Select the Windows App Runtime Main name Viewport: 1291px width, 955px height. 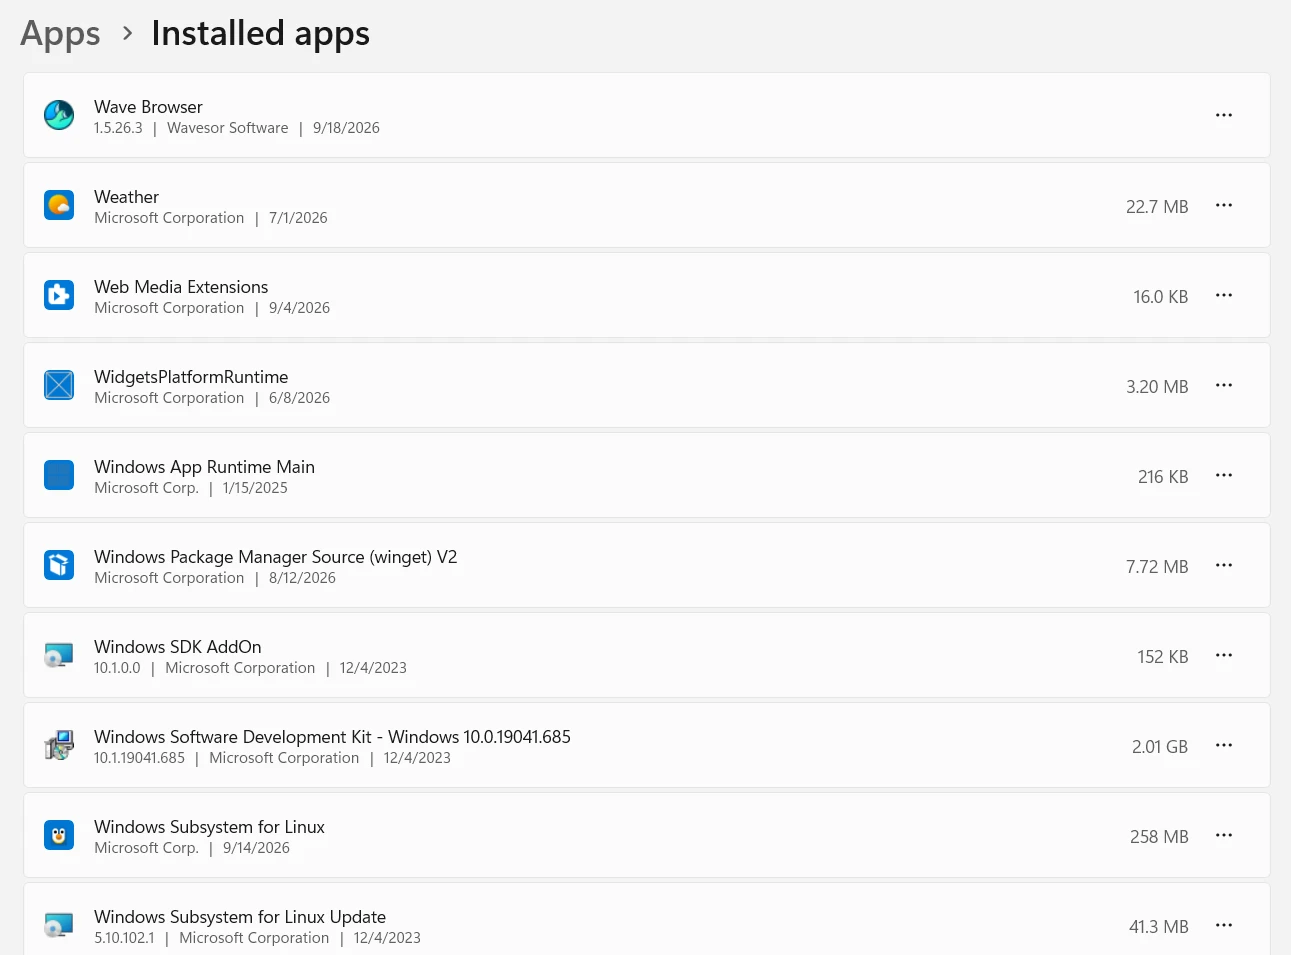[x=204, y=467]
